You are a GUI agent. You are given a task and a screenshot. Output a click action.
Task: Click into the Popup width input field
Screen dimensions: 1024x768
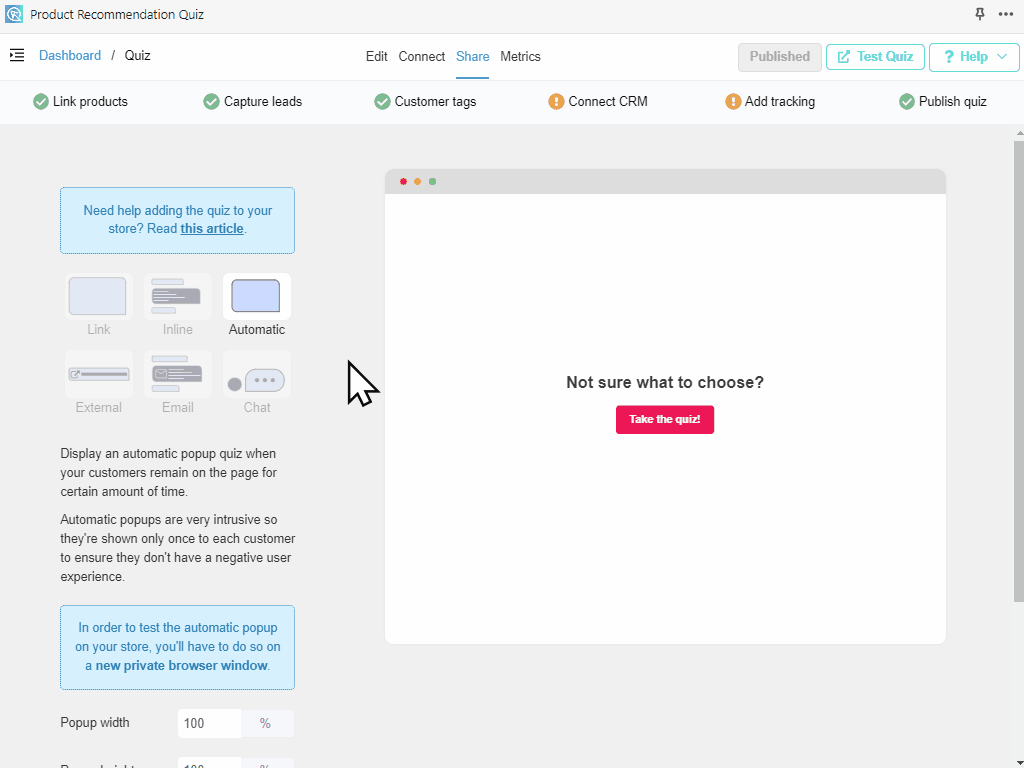coord(209,724)
